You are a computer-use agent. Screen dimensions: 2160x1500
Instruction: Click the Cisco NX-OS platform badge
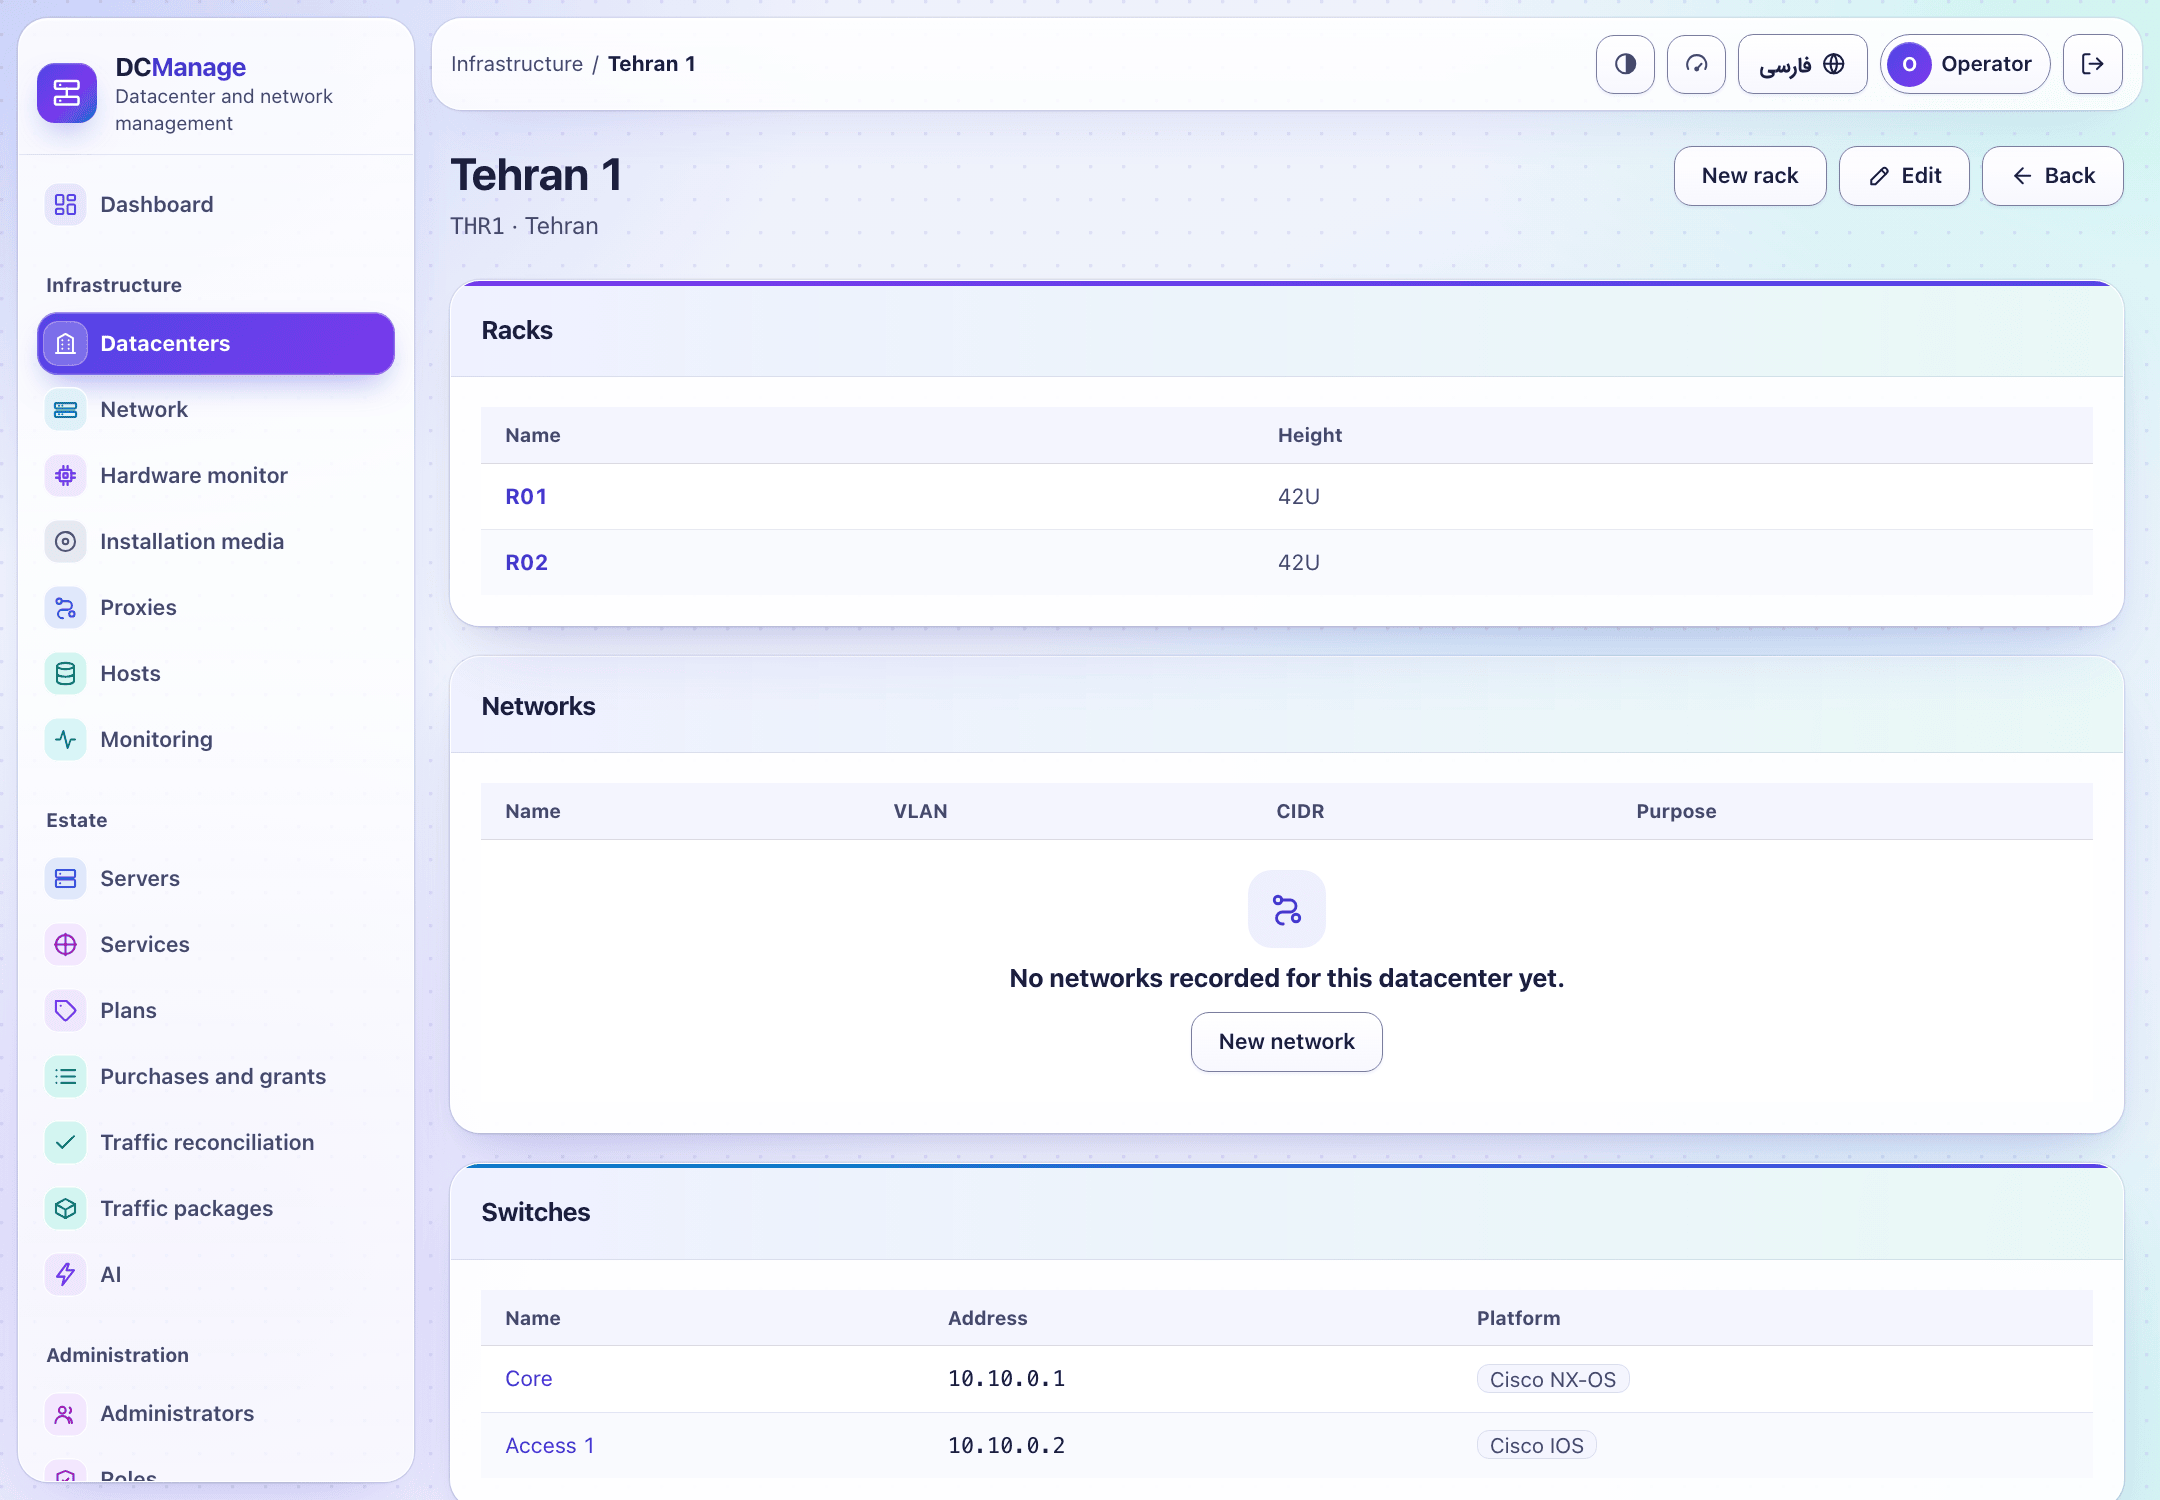click(1553, 1379)
